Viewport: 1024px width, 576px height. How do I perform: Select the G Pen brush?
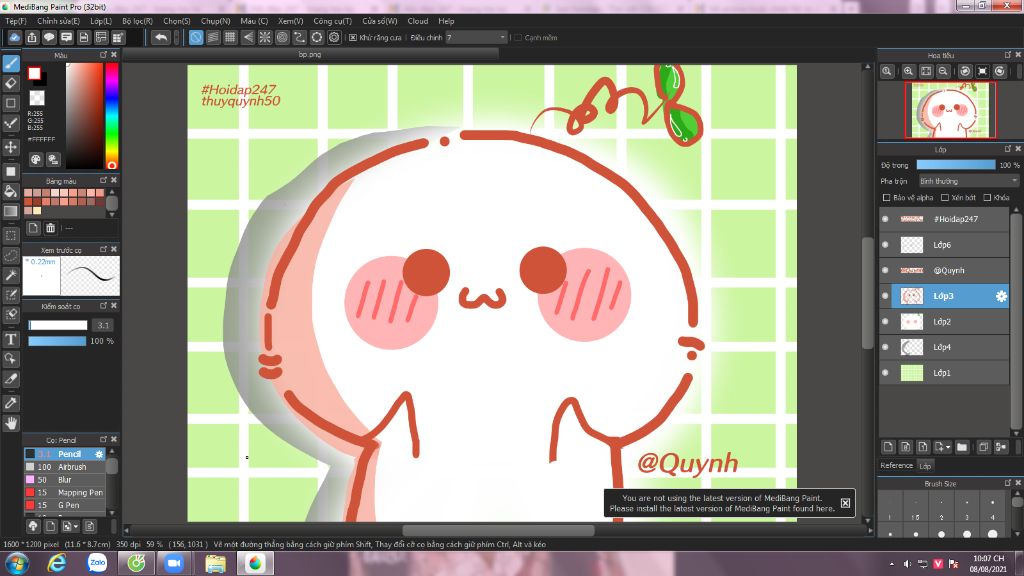[65, 505]
